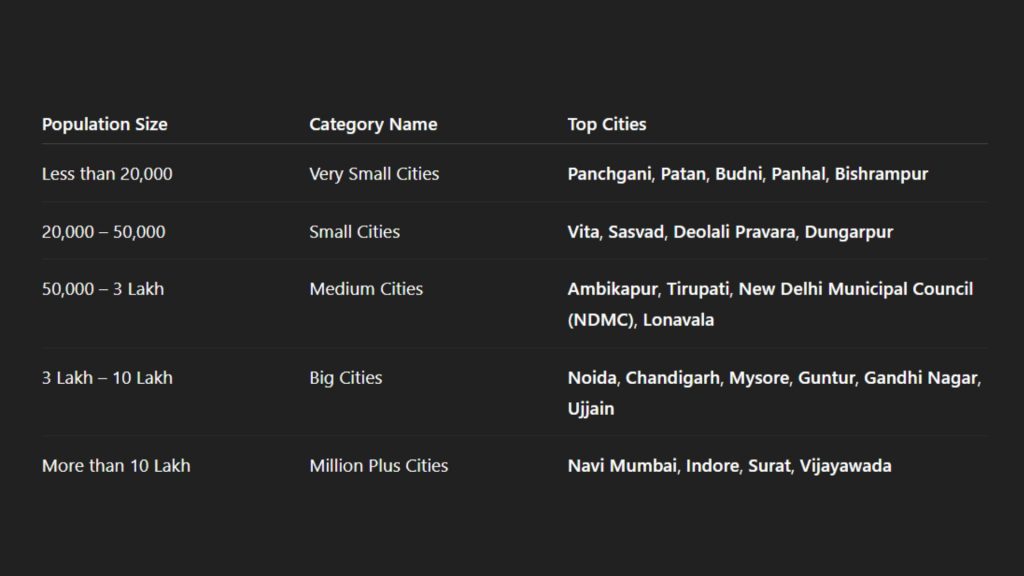Click the Navi Mumbai city name

coord(622,466)
